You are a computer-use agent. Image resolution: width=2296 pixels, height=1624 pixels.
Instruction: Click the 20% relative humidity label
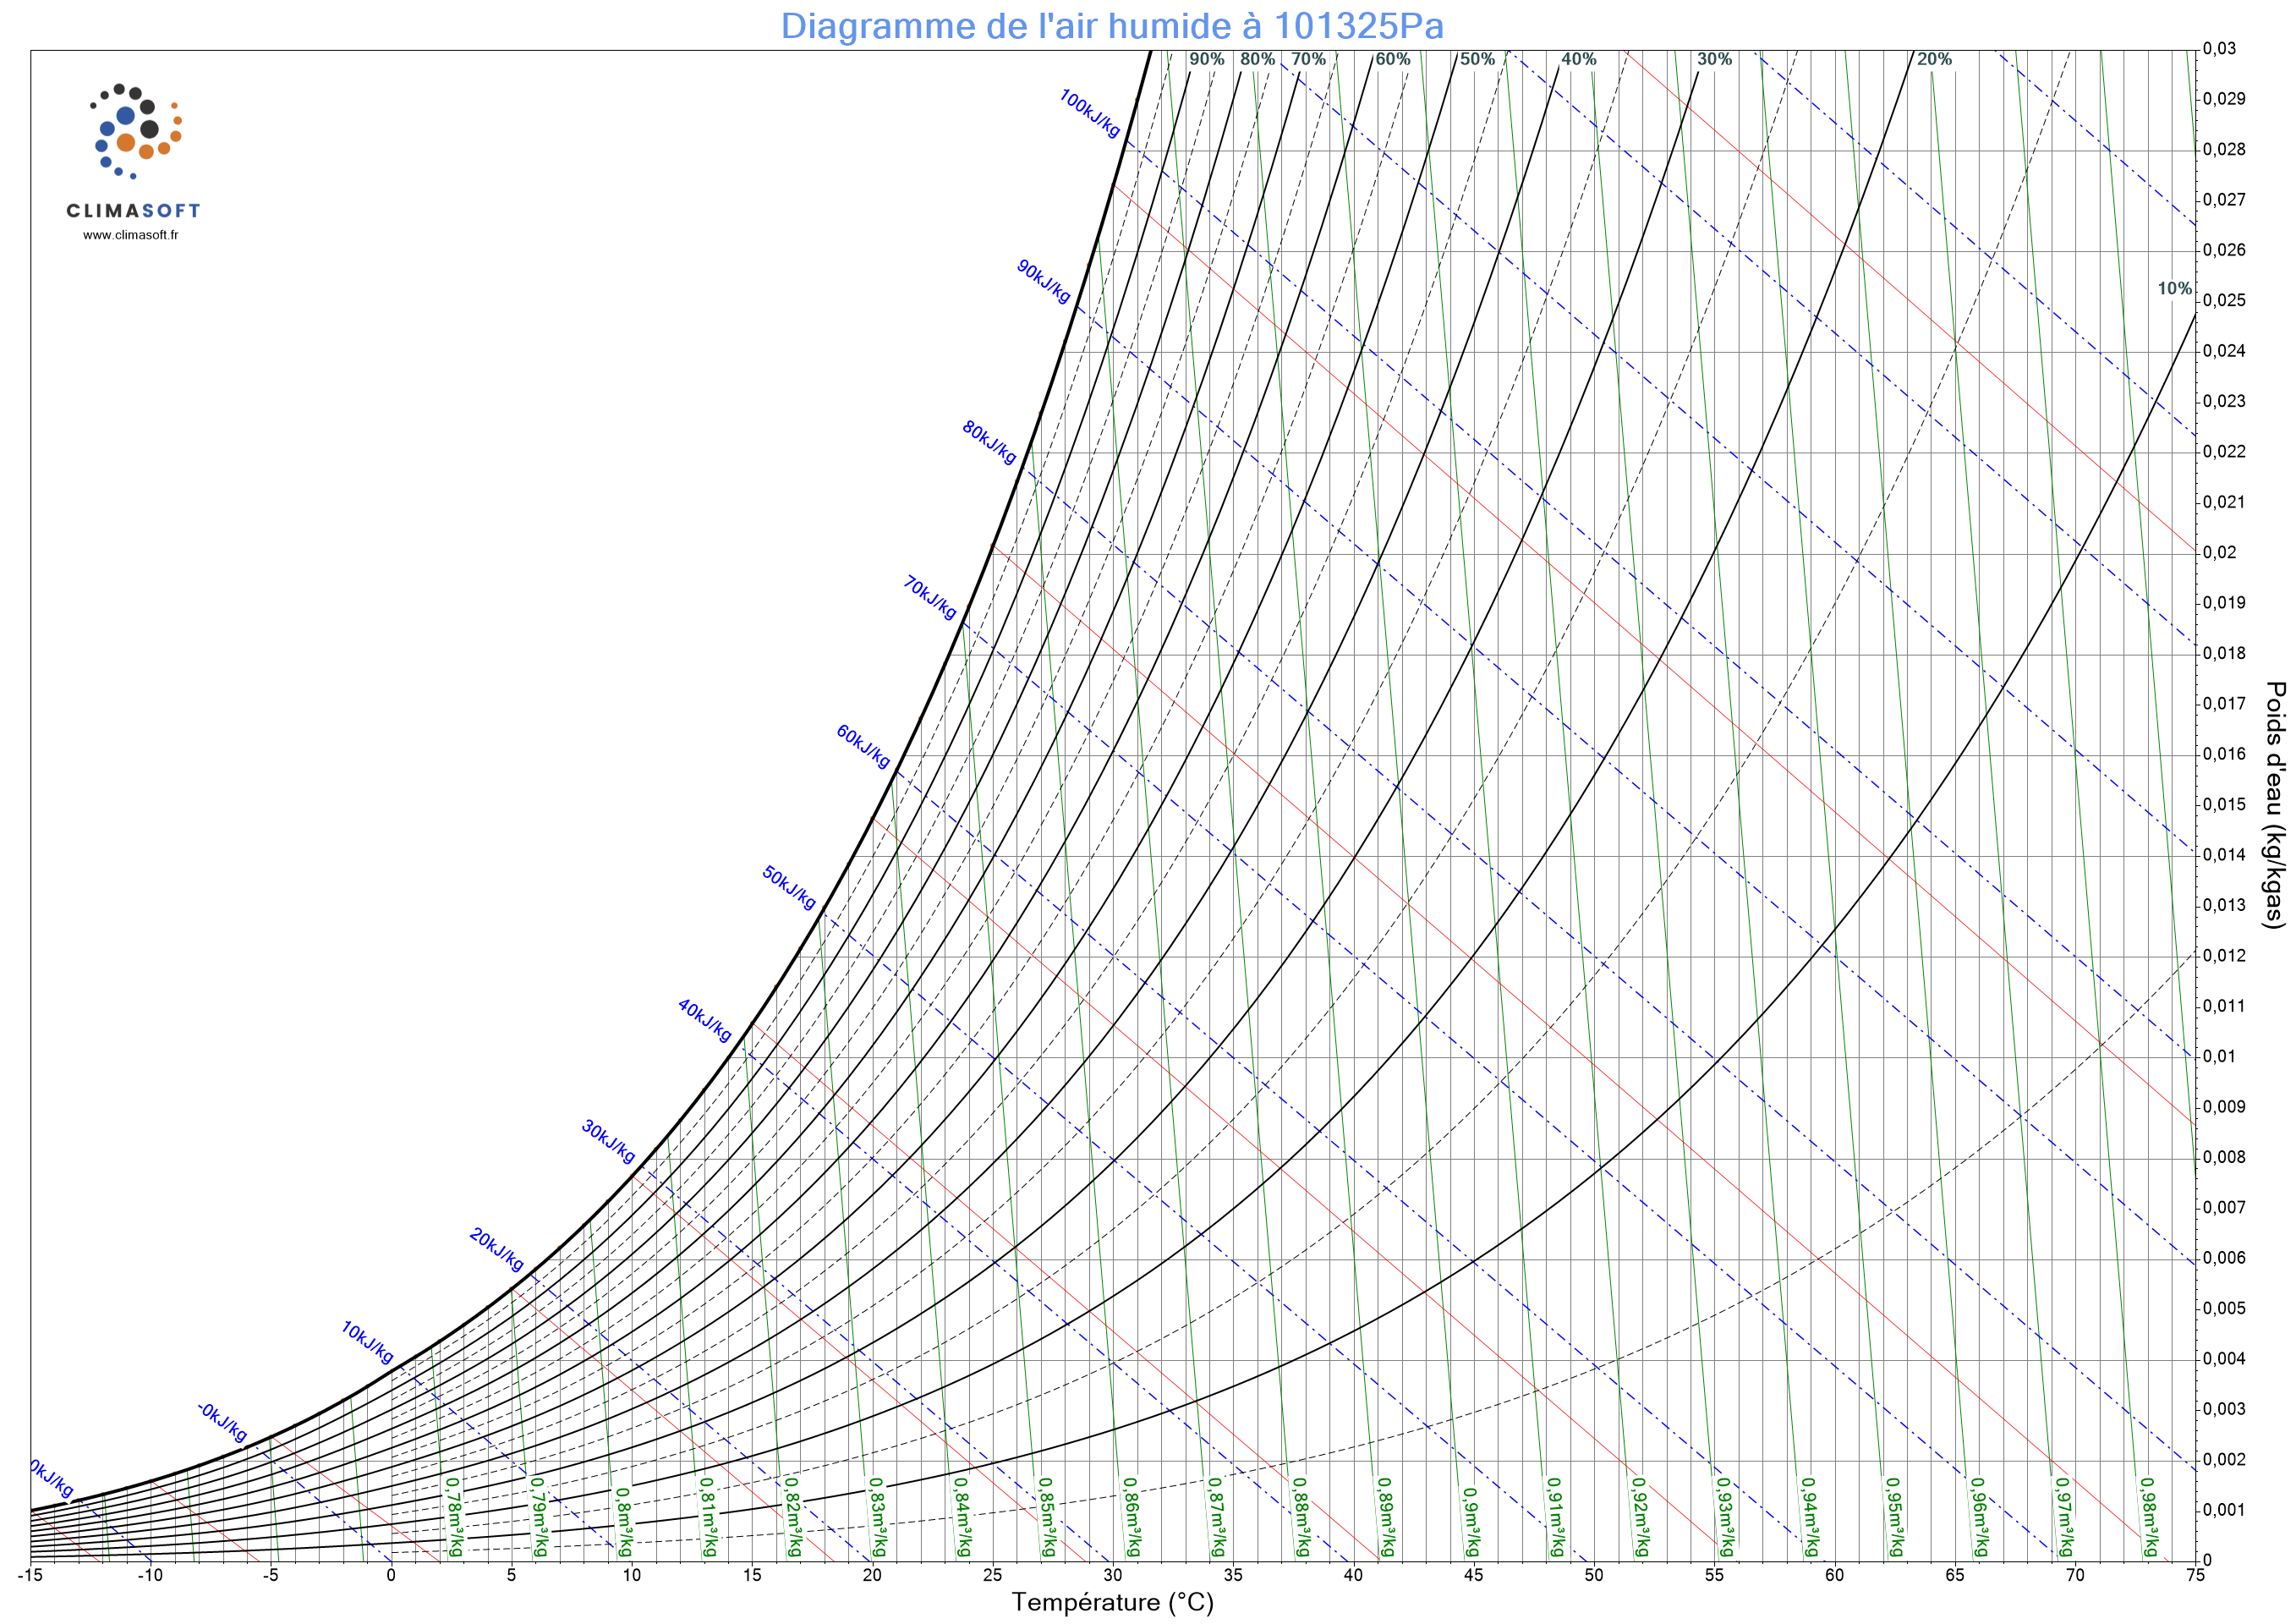(x=1934, y=59)
